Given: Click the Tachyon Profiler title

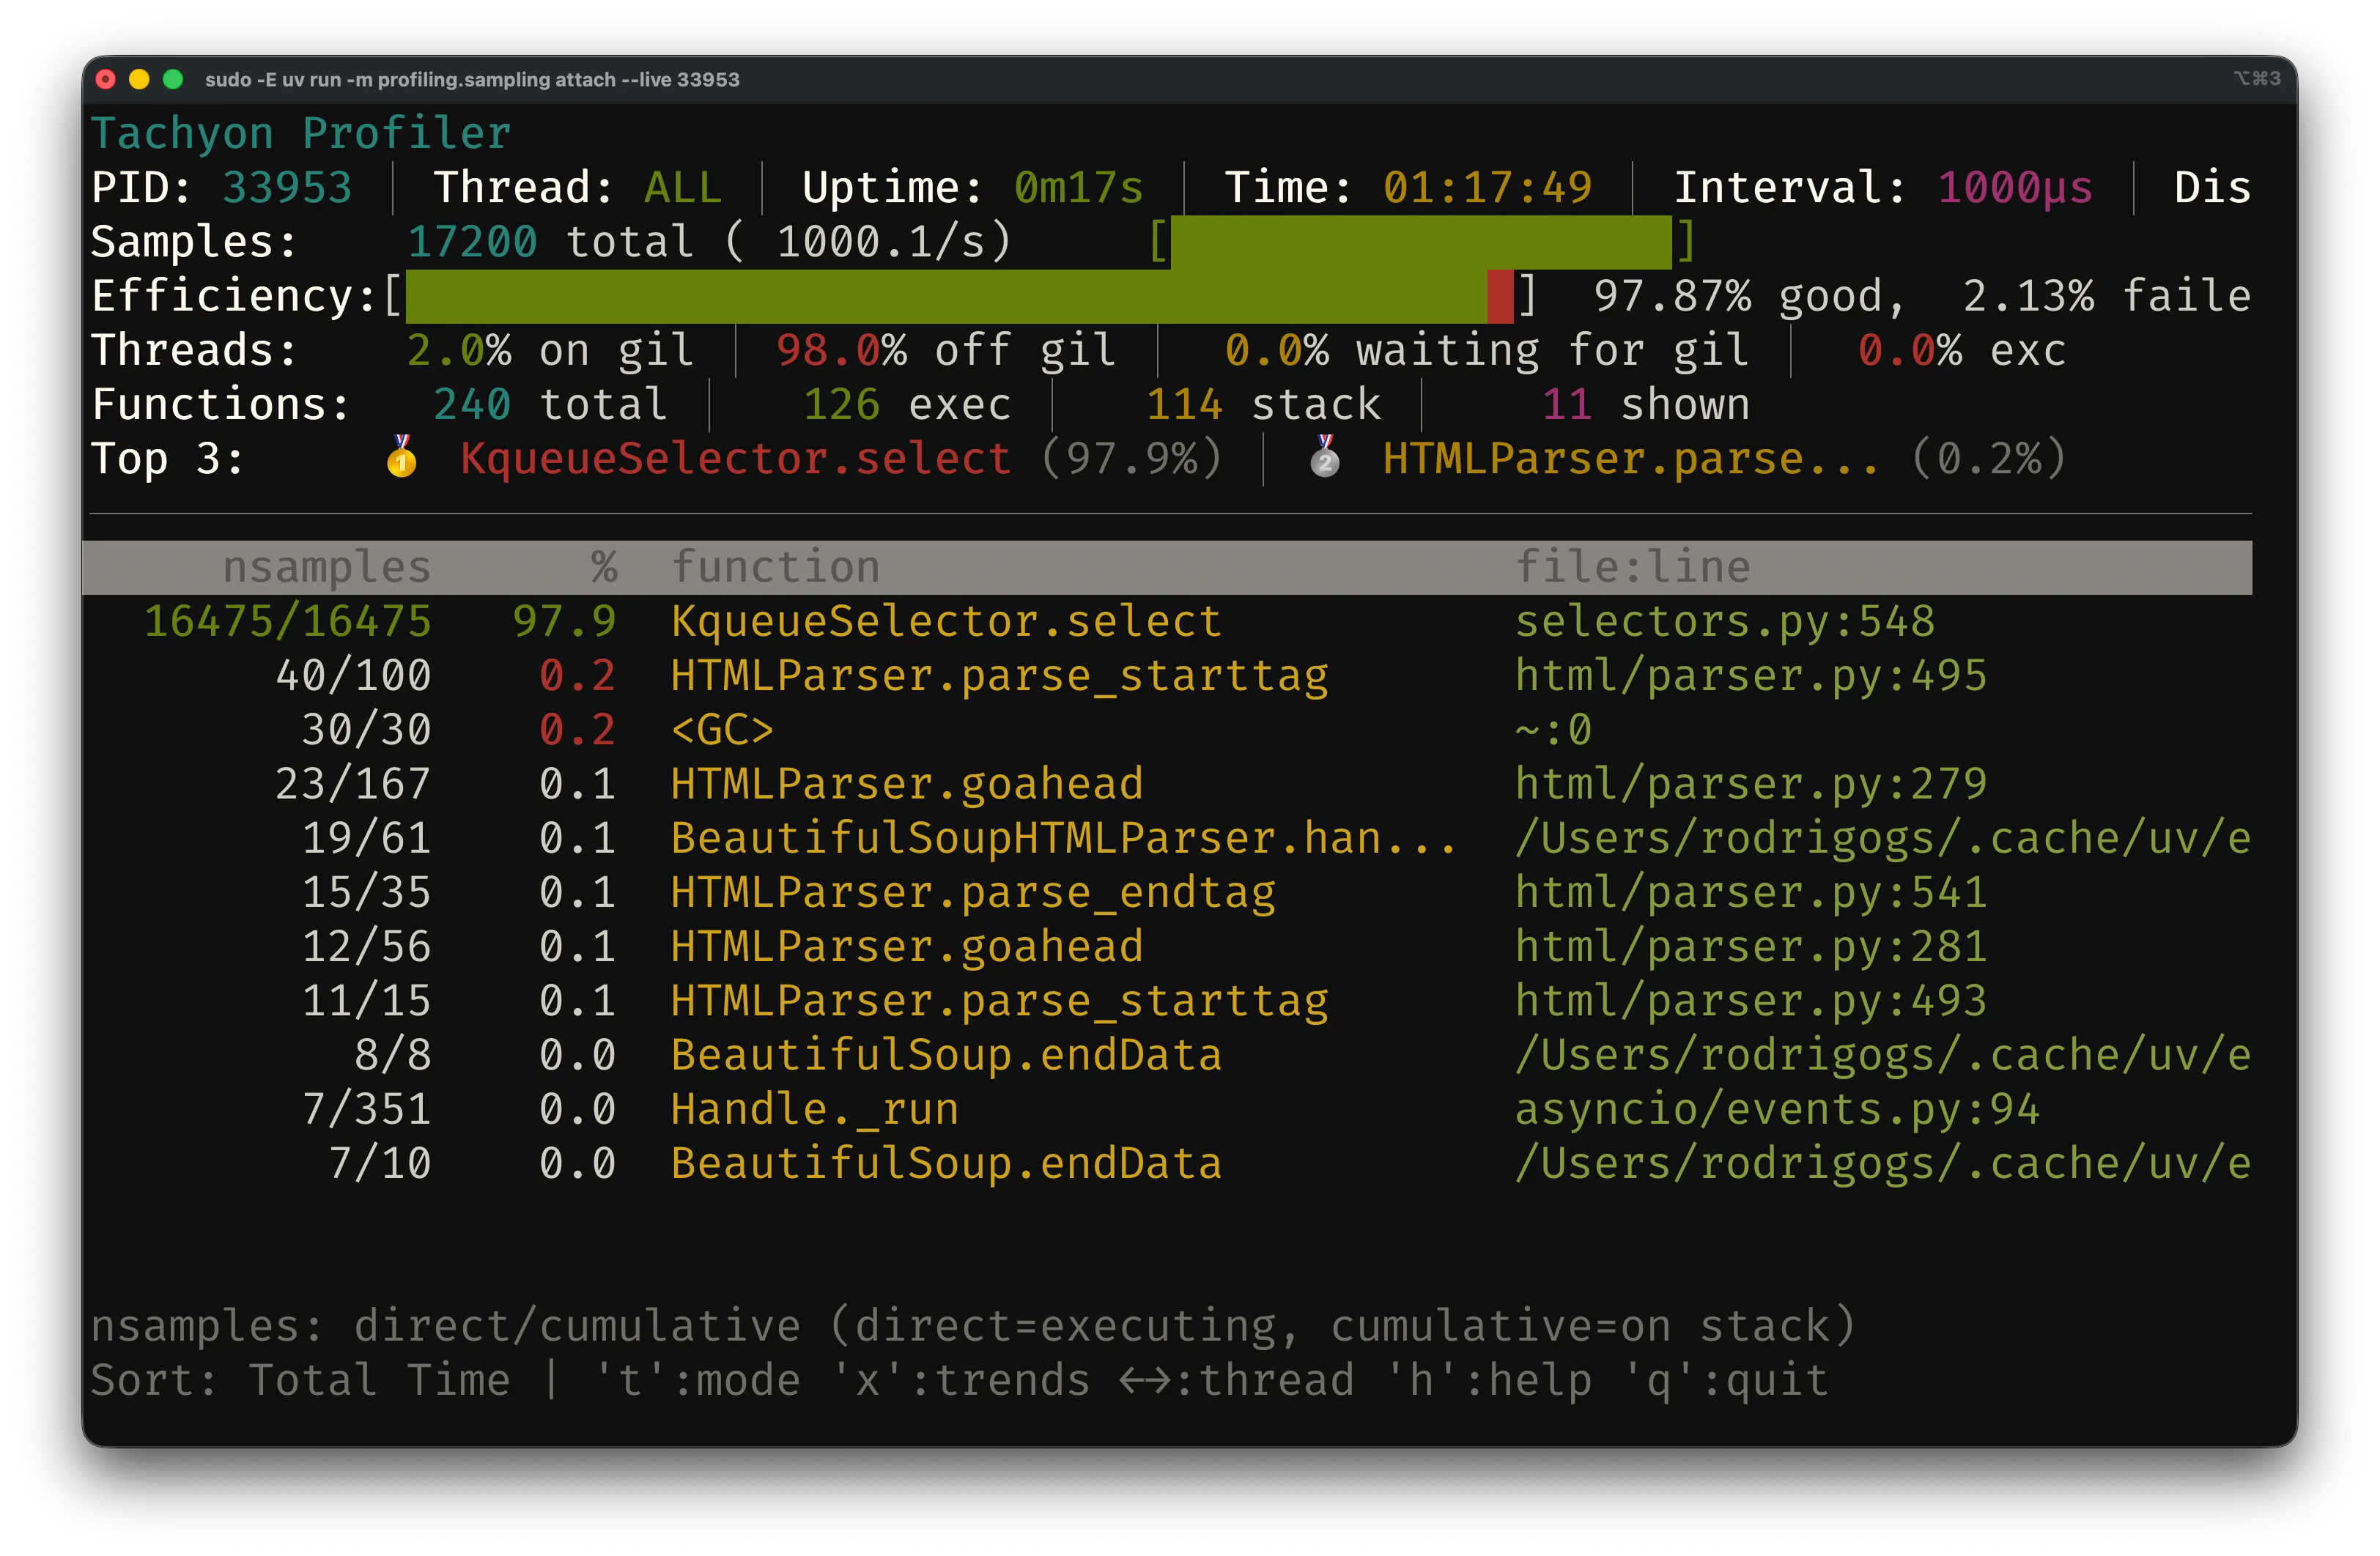Looking at the screenshot, I should click(301, 134).
